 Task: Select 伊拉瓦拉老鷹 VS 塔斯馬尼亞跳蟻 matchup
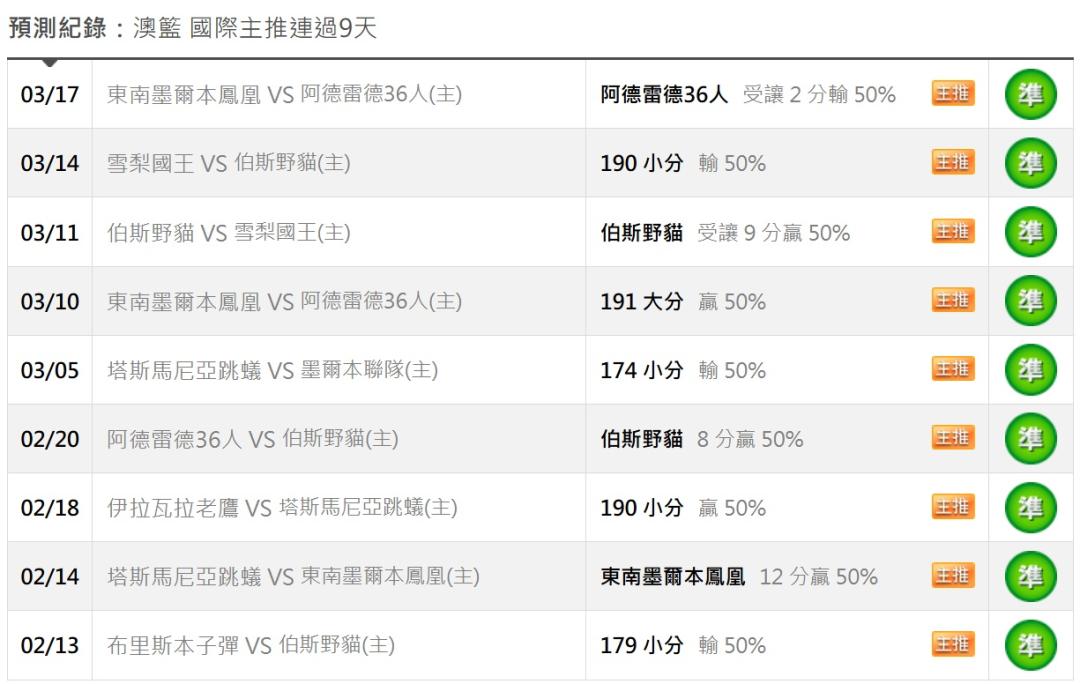click(x=282, y=508)
